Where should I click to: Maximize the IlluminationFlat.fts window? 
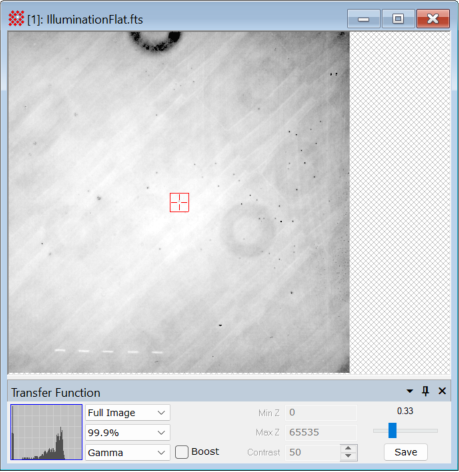tap(398, 18)
